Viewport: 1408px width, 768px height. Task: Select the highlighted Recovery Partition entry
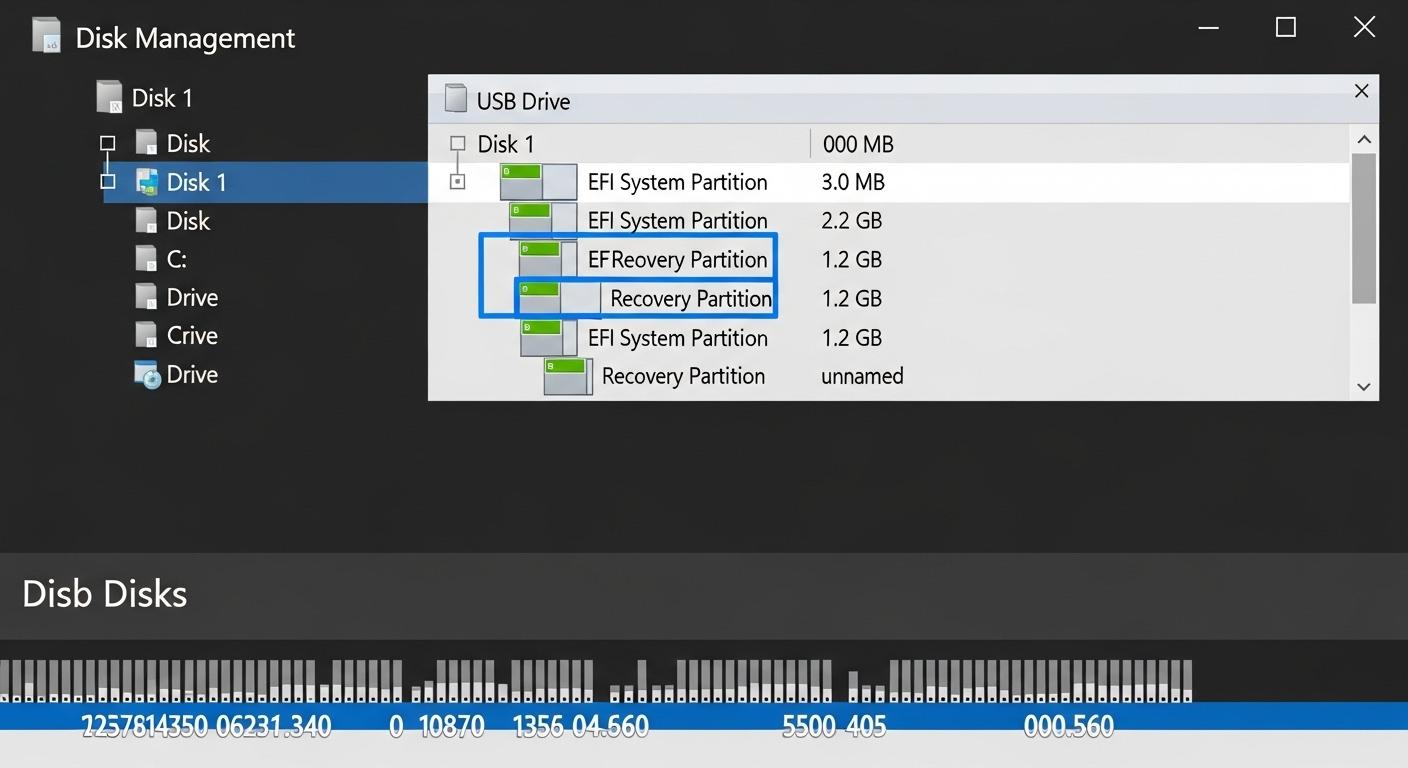coord(690,298)
